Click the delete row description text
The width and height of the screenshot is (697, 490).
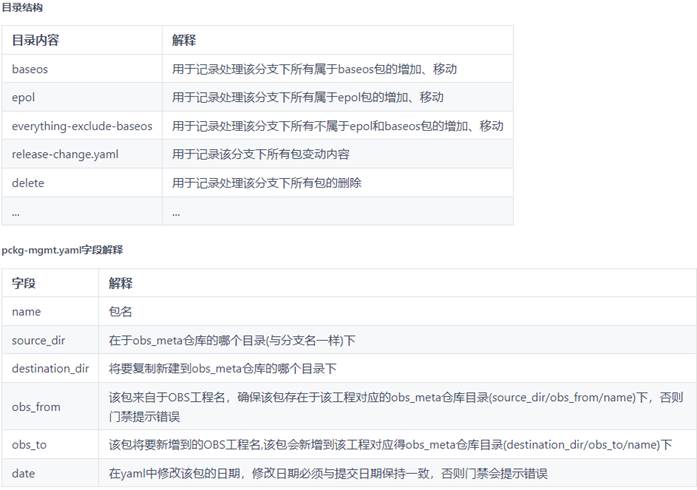coord(266,183)
